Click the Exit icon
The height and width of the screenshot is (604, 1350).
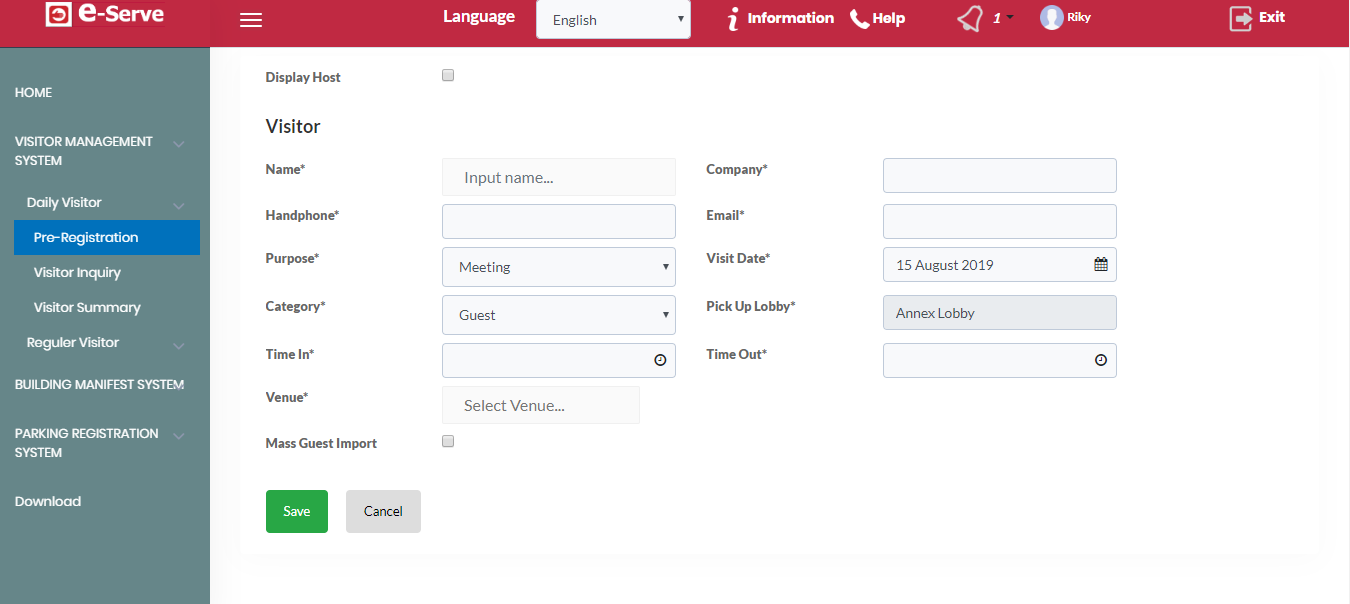(x=1241, y=18)
